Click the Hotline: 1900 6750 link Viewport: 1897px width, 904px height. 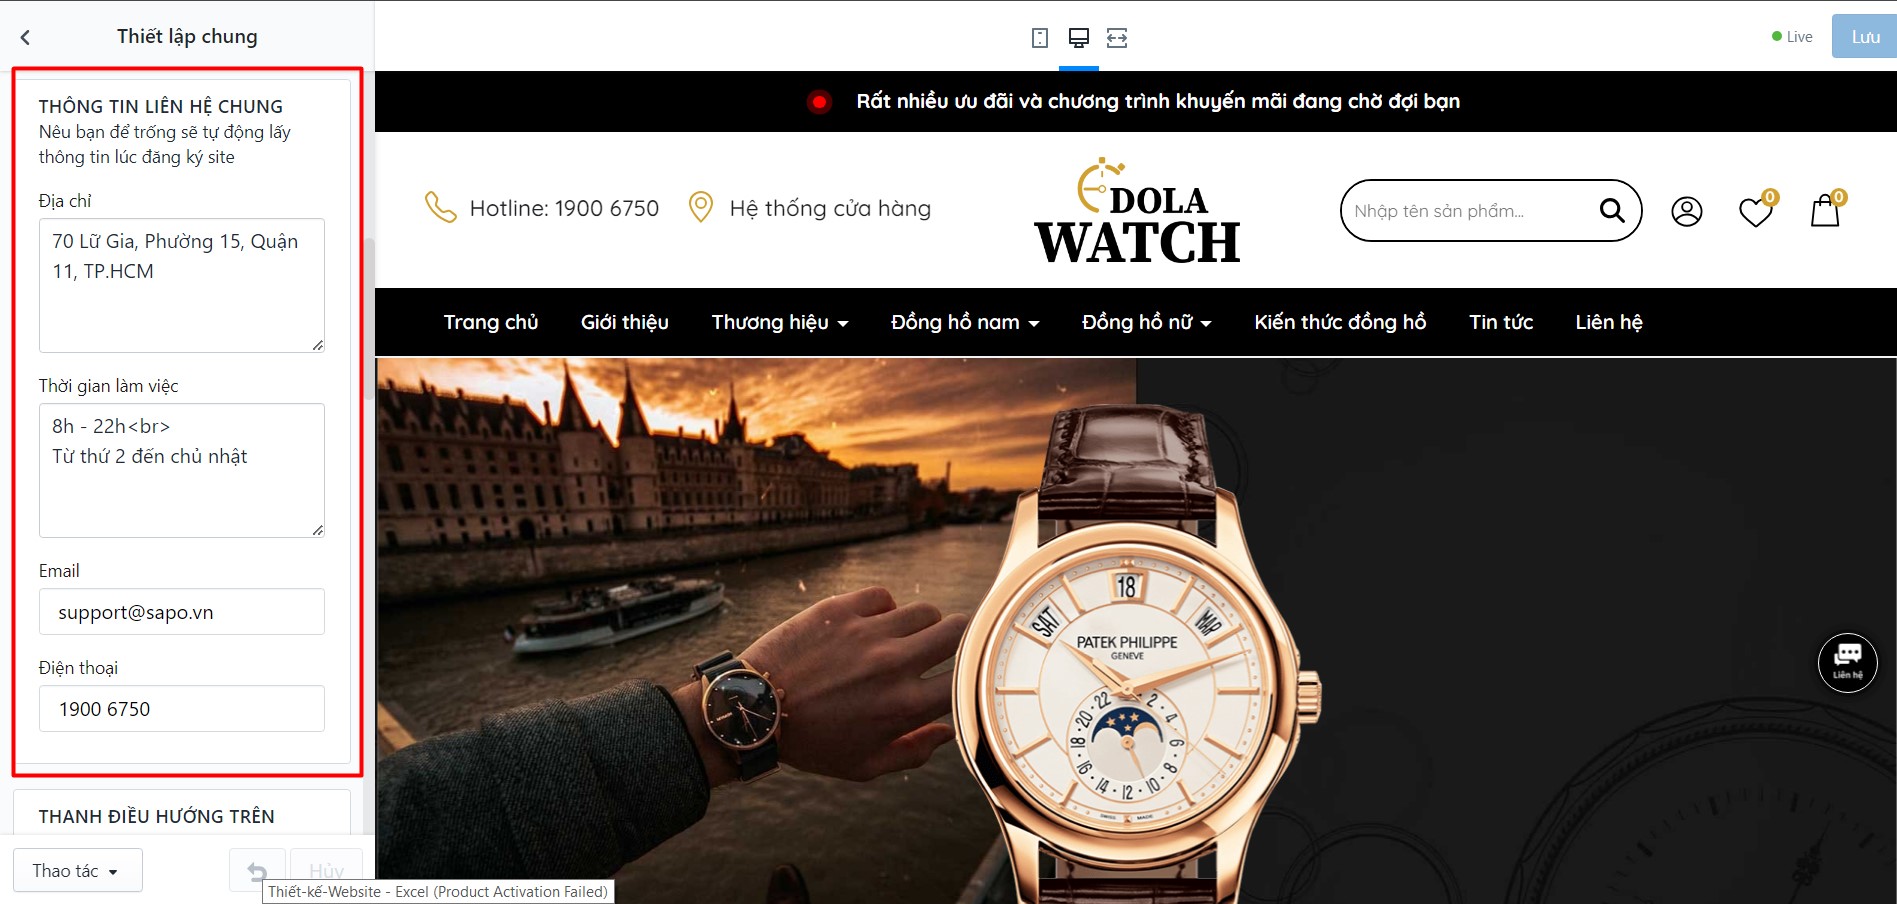pos(564,208)
